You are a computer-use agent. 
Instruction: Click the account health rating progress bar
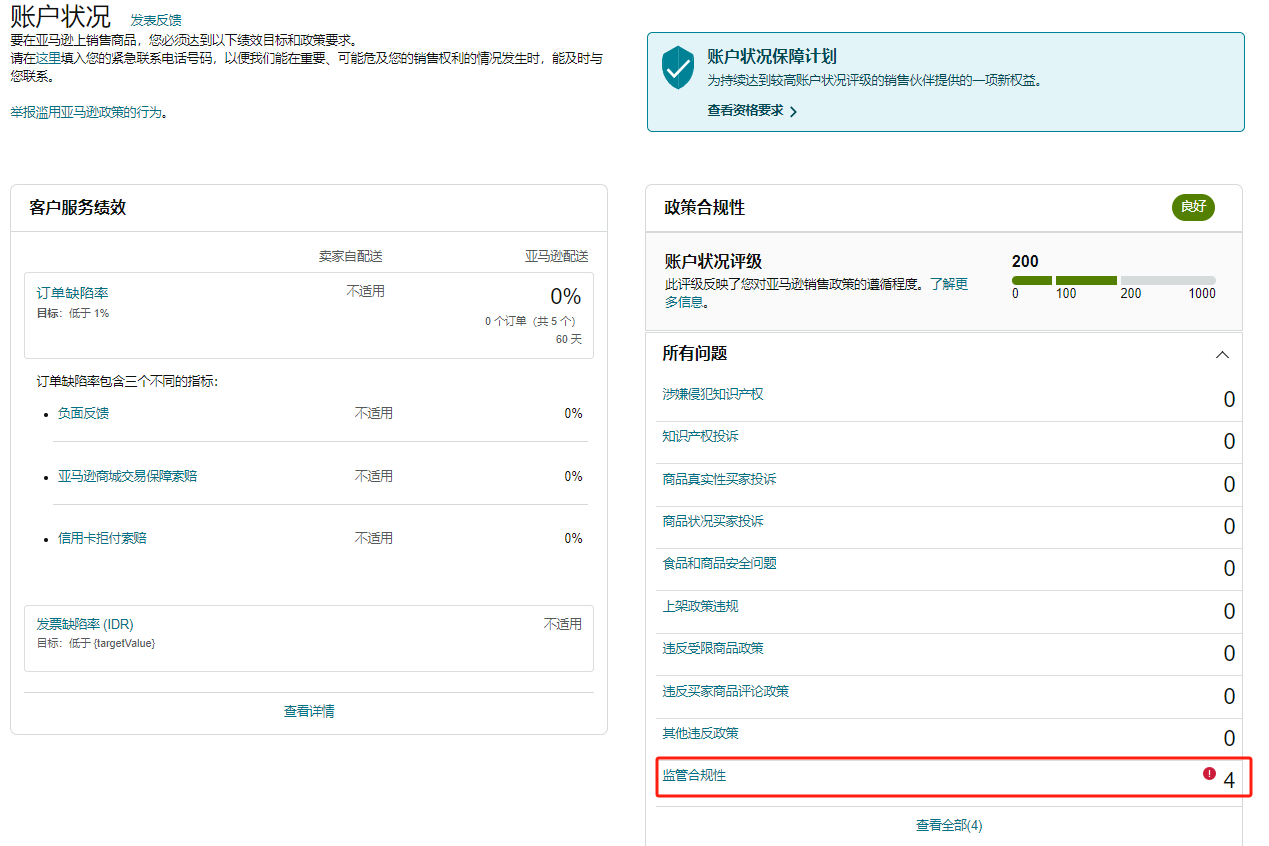click(x=1115, y=279)
